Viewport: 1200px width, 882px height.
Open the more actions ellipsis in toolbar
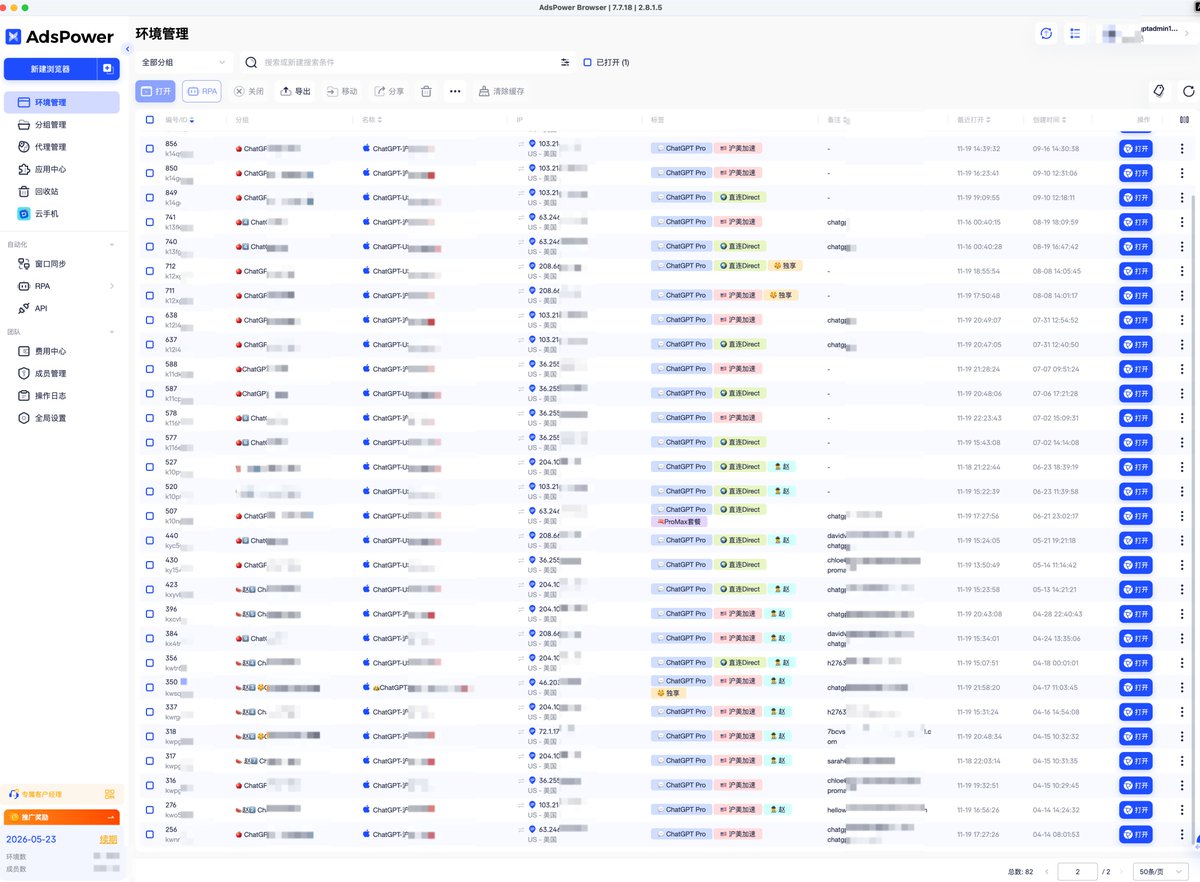[455, 91]
